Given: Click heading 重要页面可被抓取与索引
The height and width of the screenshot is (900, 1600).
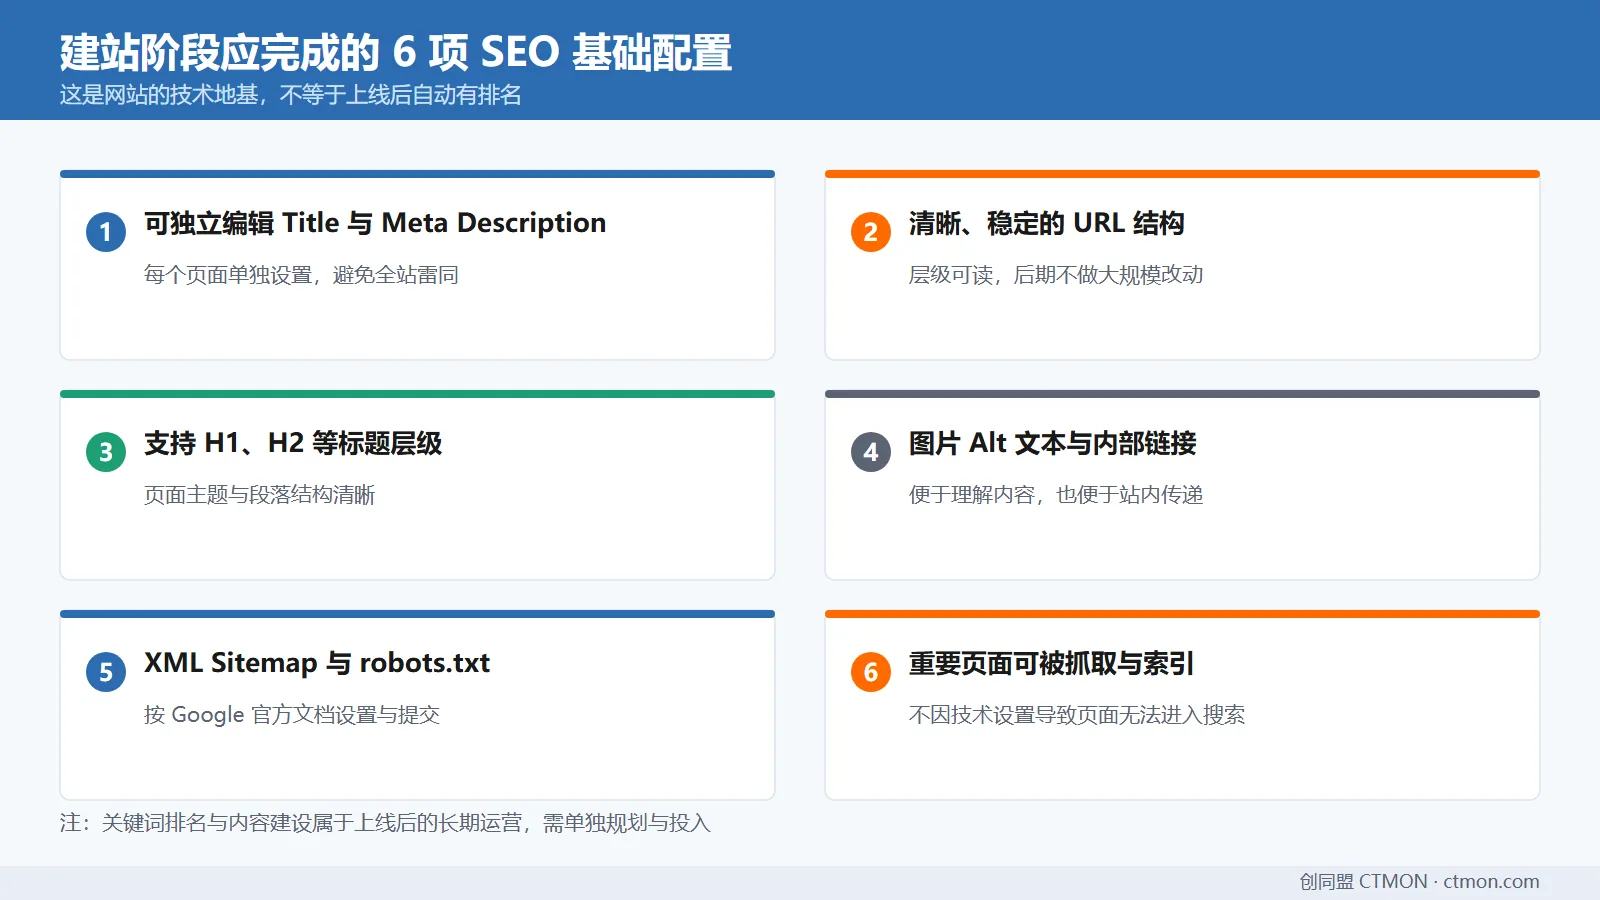Looking at the screenshot, I should click(x=1052, y=663).
